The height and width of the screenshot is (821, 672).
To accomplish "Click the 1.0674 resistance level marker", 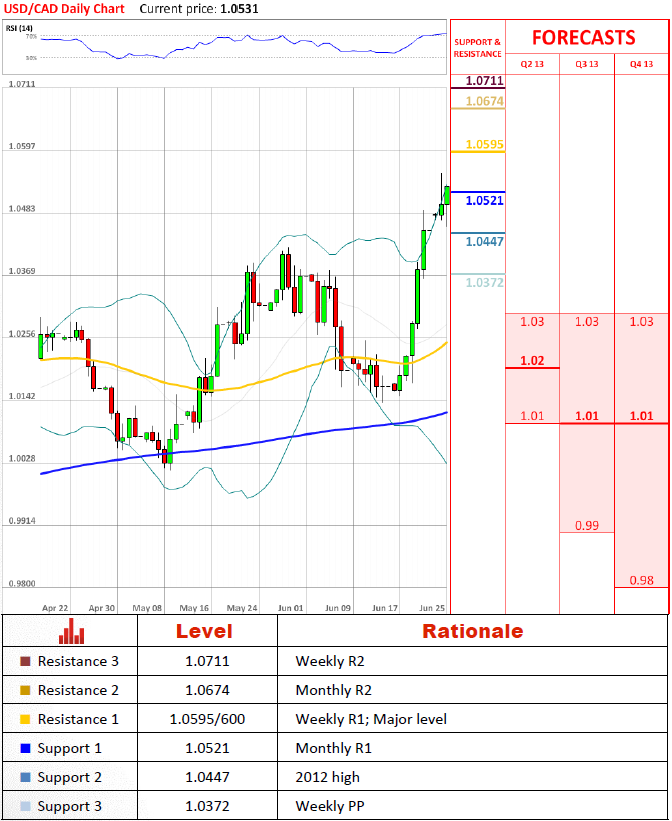I will coord(484,101).
